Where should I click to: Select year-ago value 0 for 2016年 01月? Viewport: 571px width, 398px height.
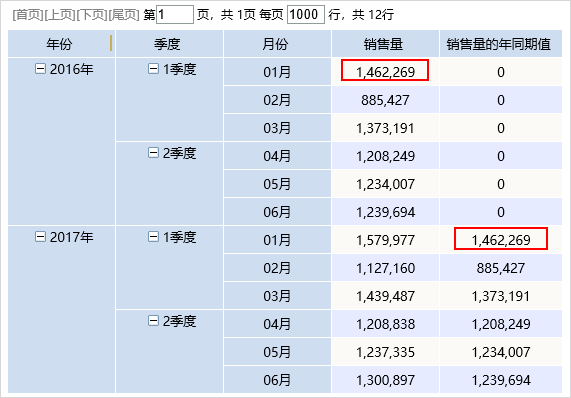(x=501, y=72)
